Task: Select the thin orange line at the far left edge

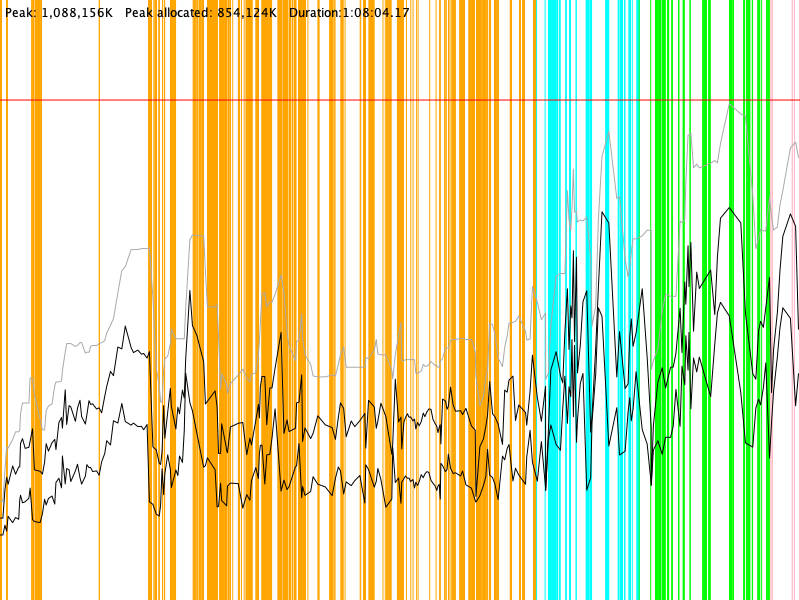Action: click(x=2, y=300)
